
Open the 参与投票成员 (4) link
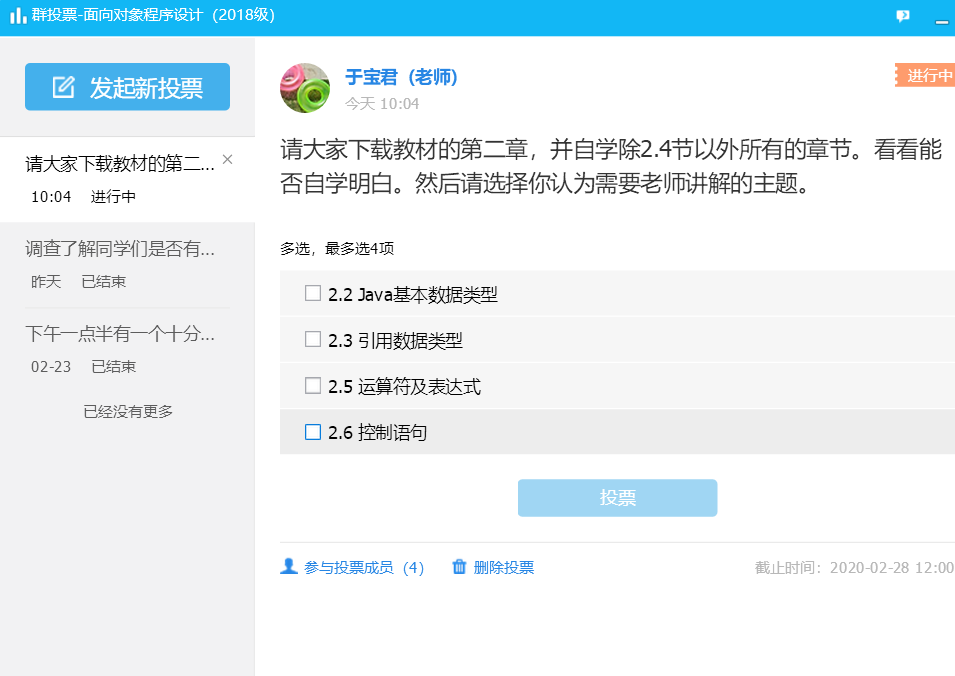[364, 568]
